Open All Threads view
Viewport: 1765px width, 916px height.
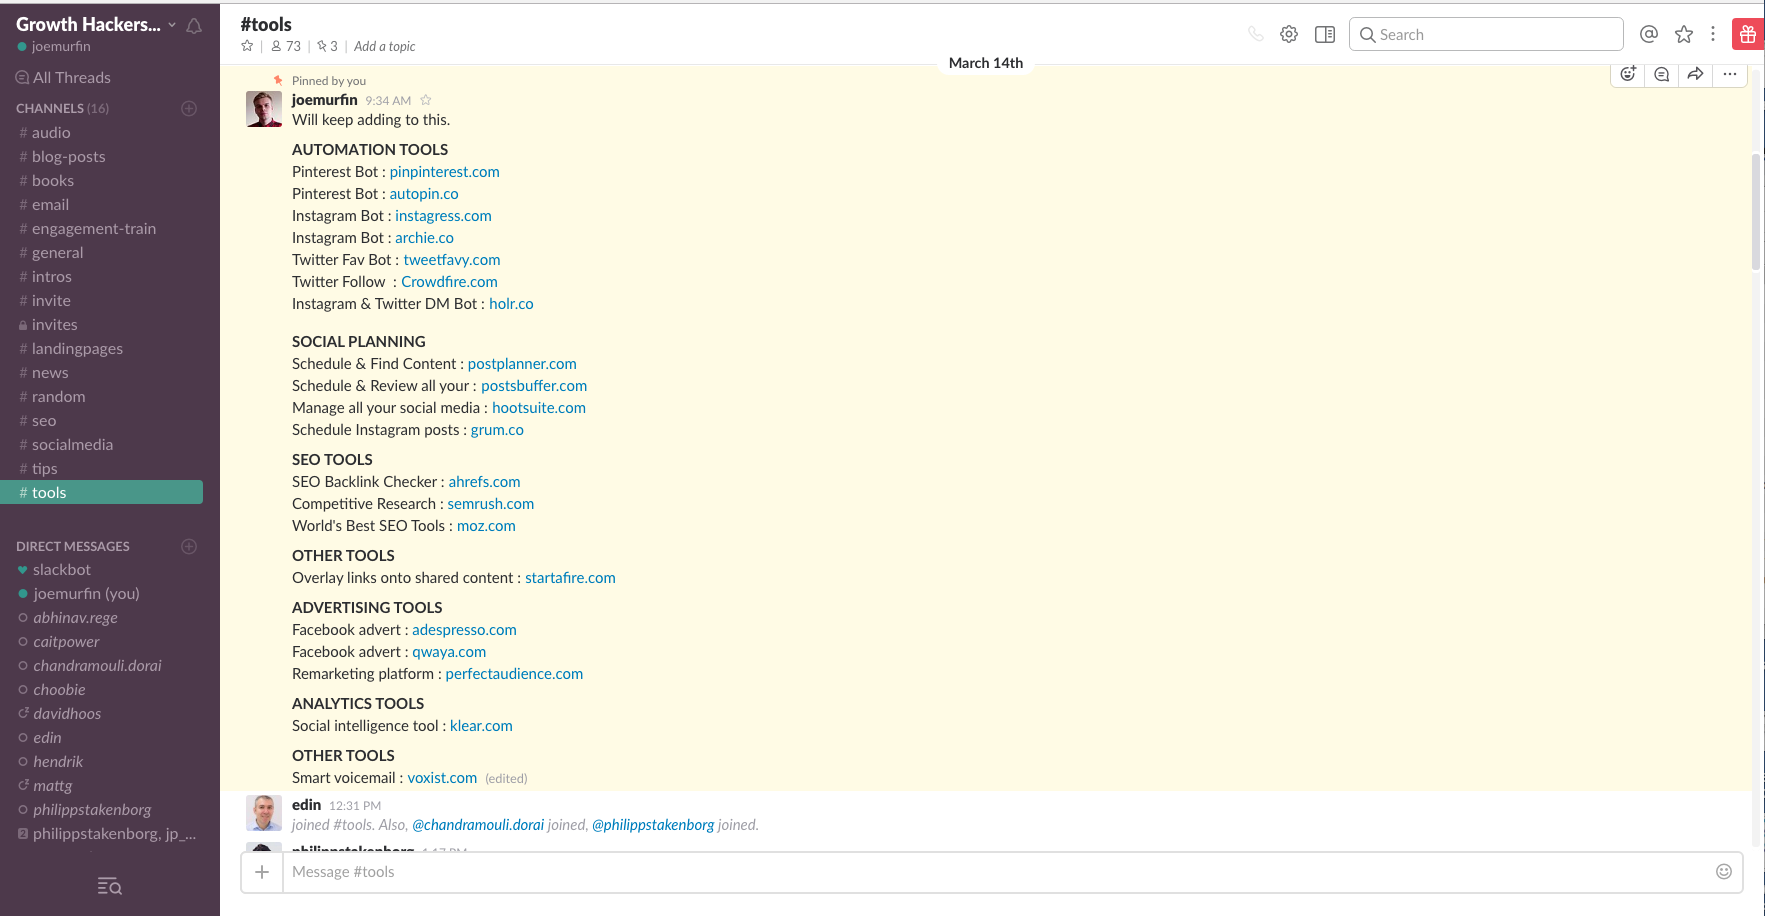point(63,77)
